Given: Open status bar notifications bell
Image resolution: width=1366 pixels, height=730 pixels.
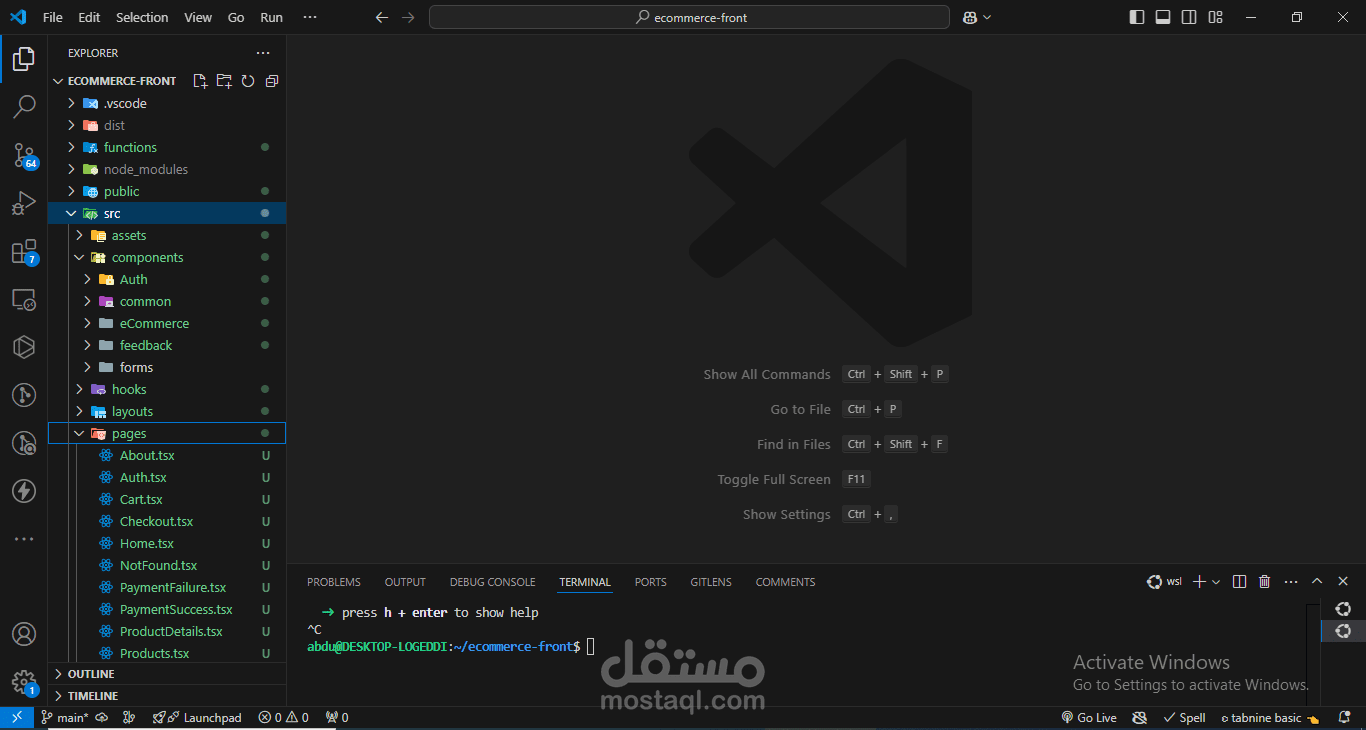Looking at the screenshot, I should pyautogui.click(x=1344, y=717).
